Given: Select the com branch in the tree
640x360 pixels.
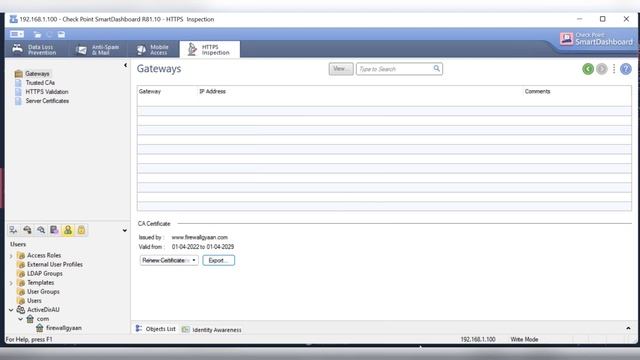Looking at the screenshot, I should pos(42,319).
